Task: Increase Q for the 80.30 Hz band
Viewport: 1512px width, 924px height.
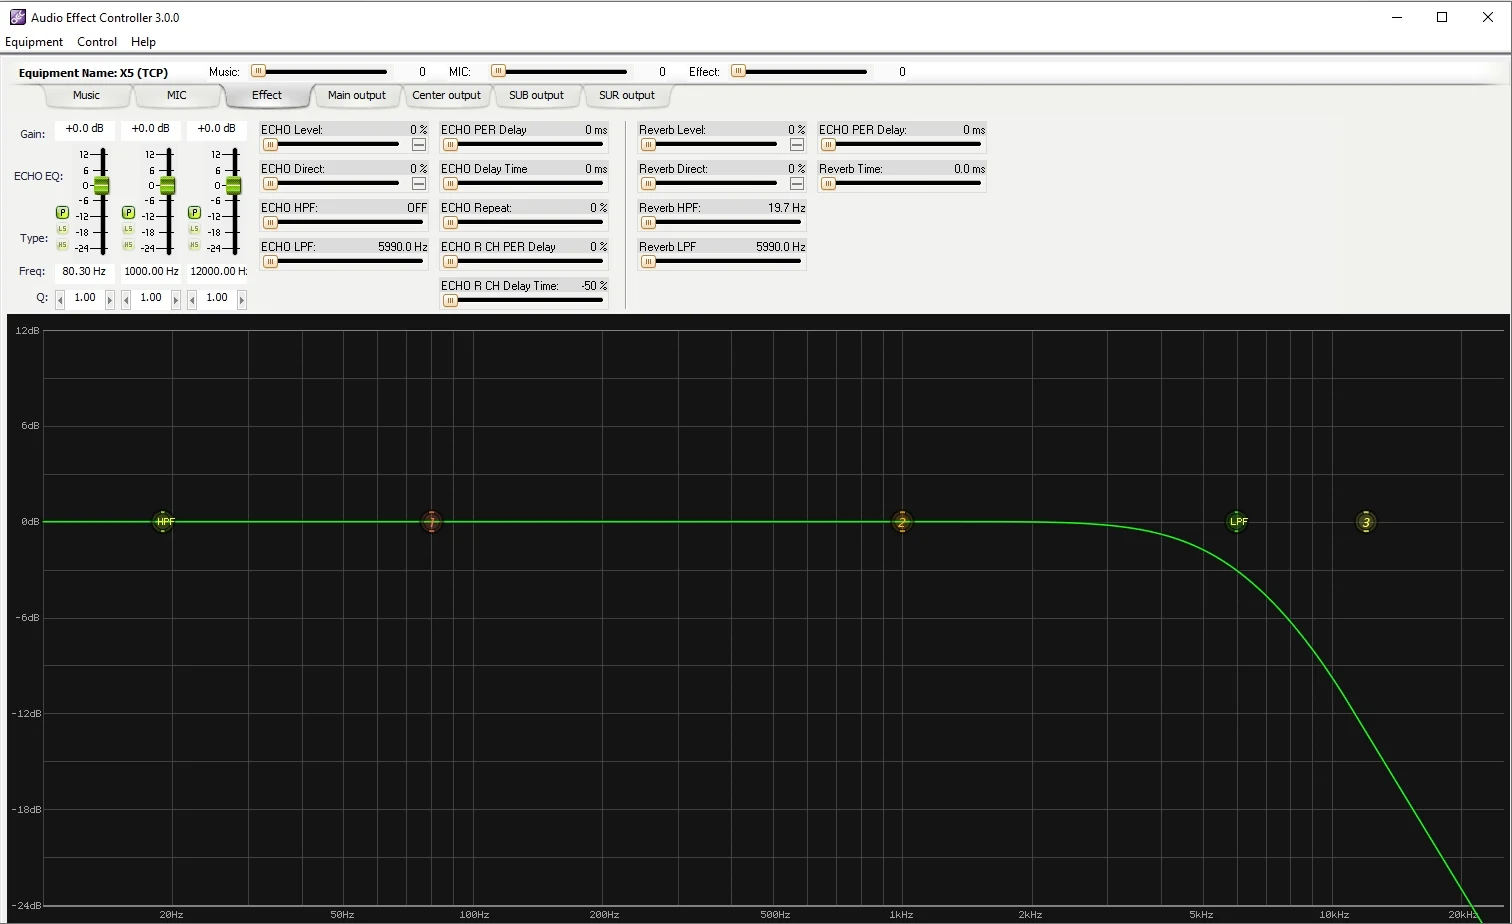Action: pos(110,299)
